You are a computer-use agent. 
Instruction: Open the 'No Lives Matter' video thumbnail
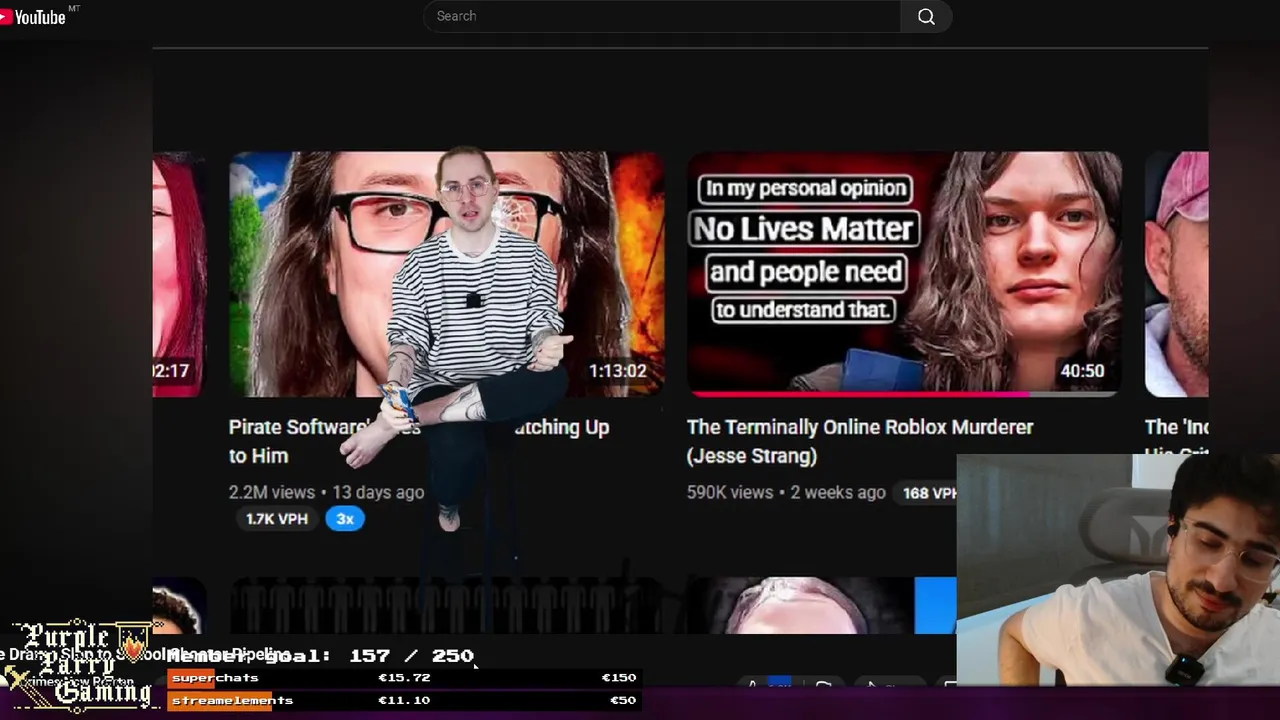pyautogui.click(x=904, y=274)
